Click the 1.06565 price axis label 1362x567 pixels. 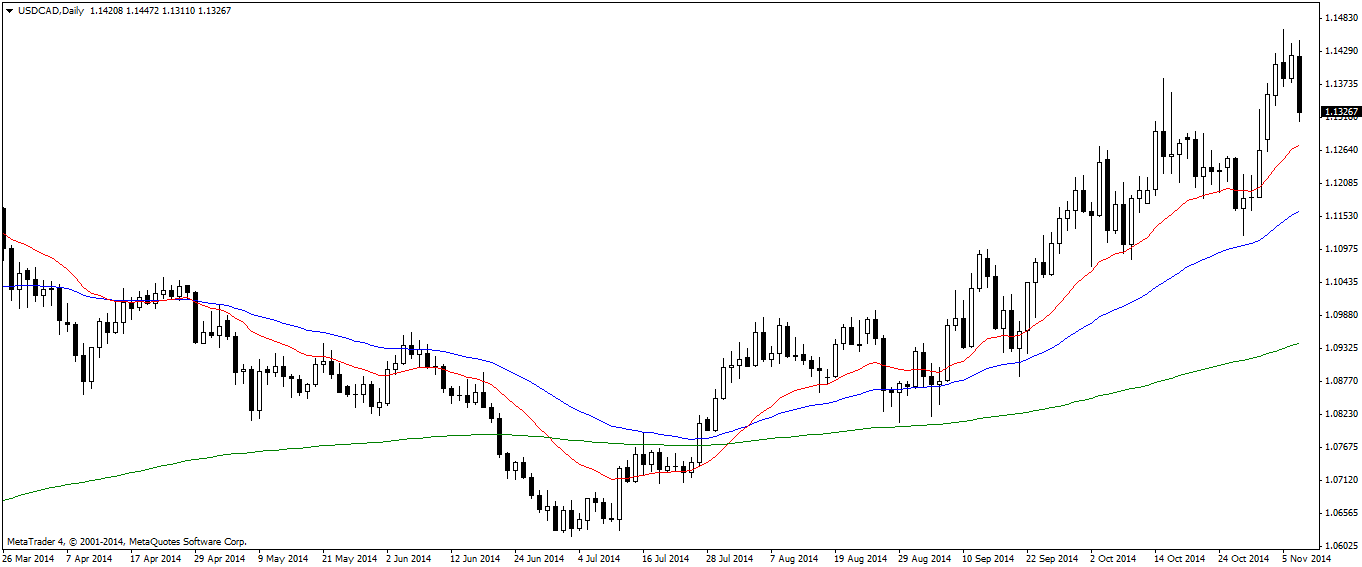coord(1340,513)
